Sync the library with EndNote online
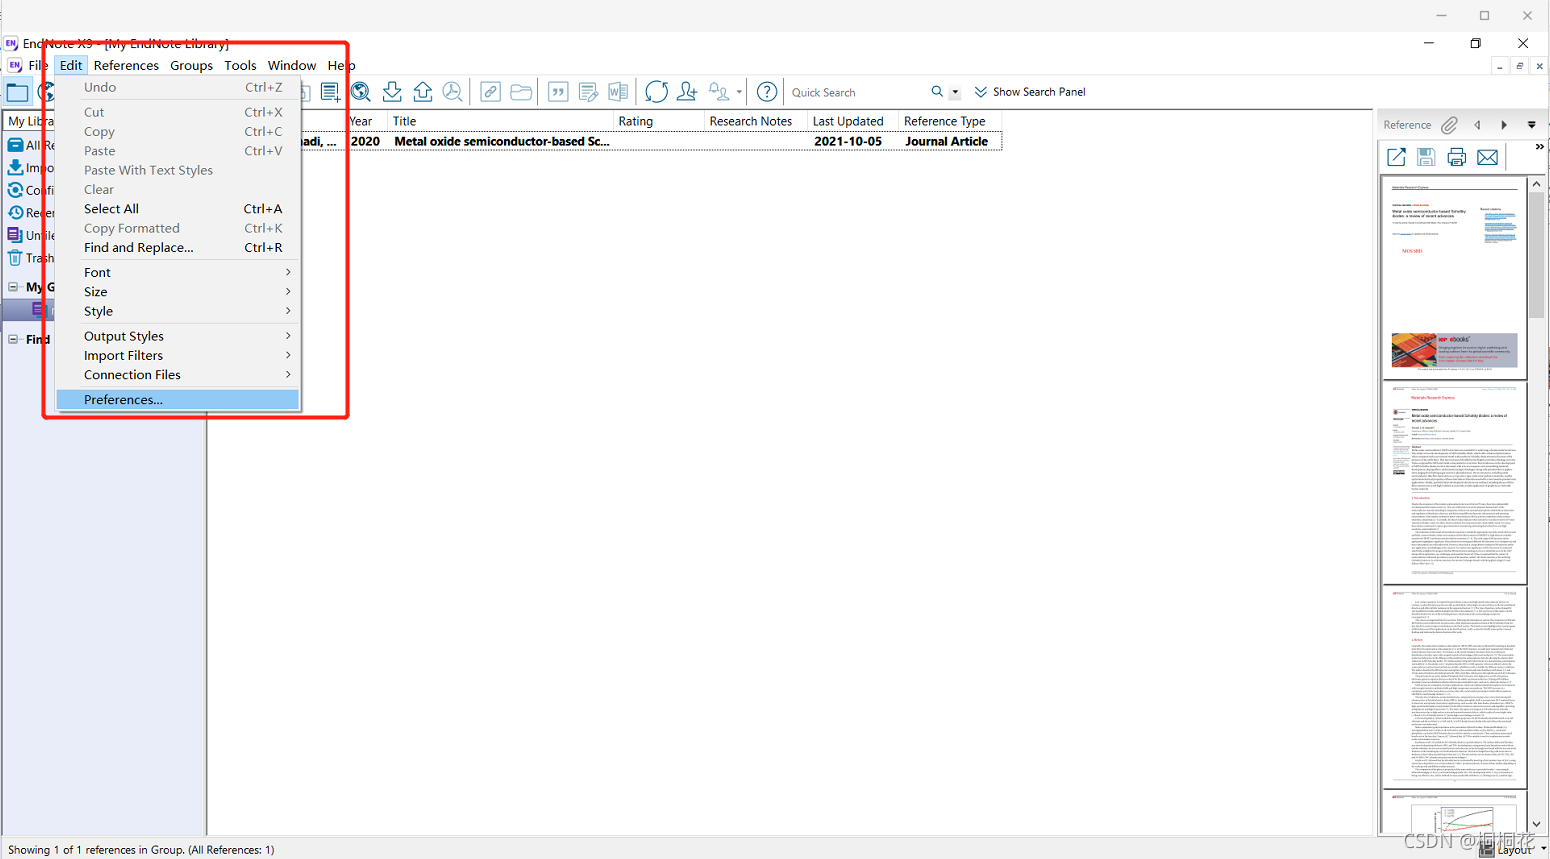The height and width of the screenshot is (859, 1550). tap(656, 91)
